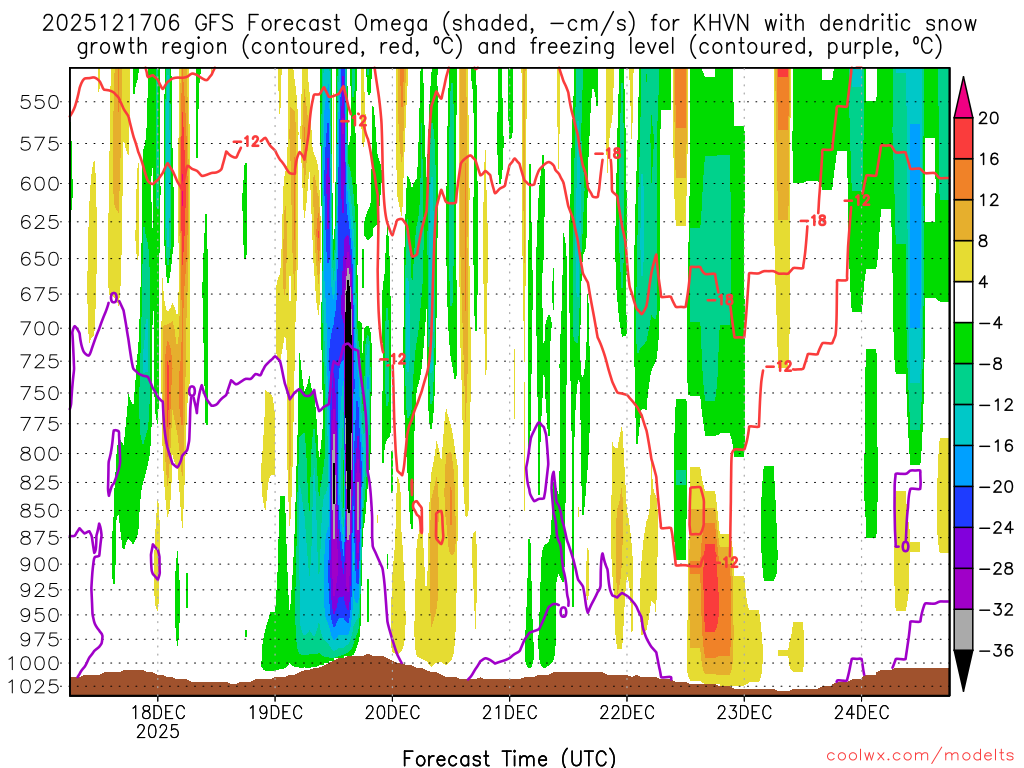
Task: Click the 600 pressure level label
Action: tap(40, 184)
